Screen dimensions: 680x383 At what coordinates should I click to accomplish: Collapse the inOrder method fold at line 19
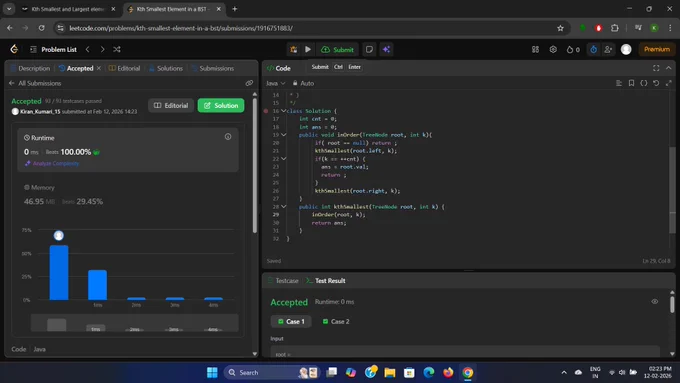click(284, 135)
